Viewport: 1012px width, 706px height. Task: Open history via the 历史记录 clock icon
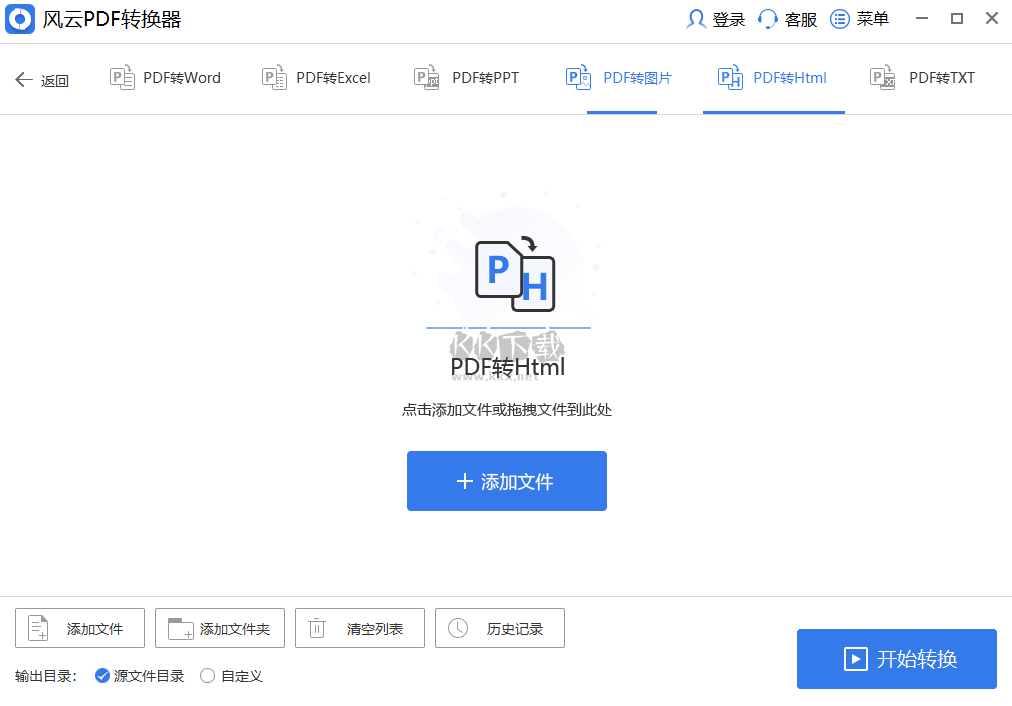click(459, 628)
